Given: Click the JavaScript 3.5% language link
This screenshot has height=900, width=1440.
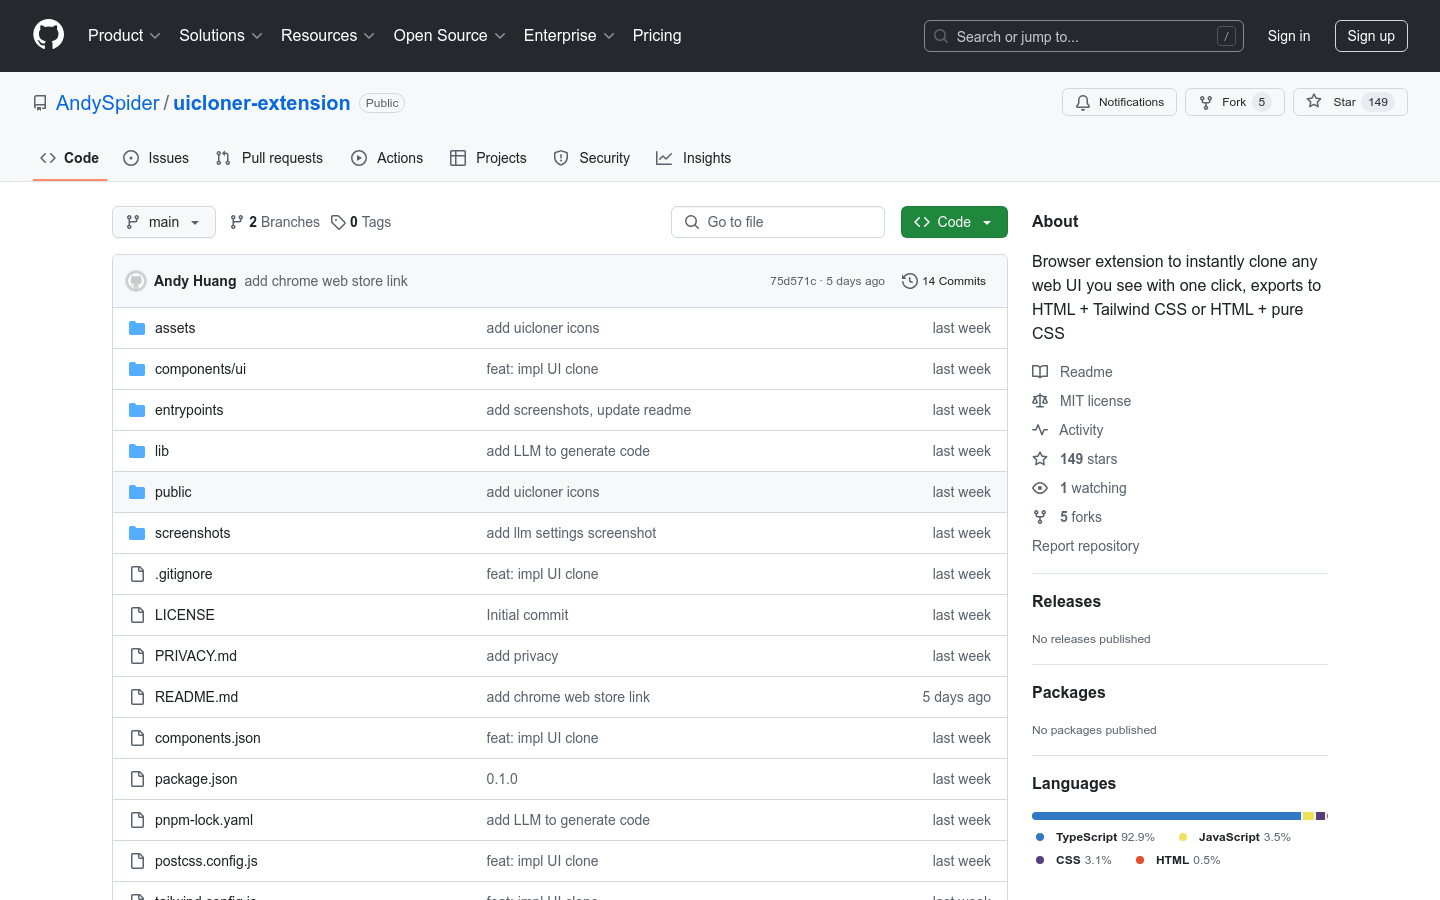Looking at the screenshot, I should pos(1235,837).
